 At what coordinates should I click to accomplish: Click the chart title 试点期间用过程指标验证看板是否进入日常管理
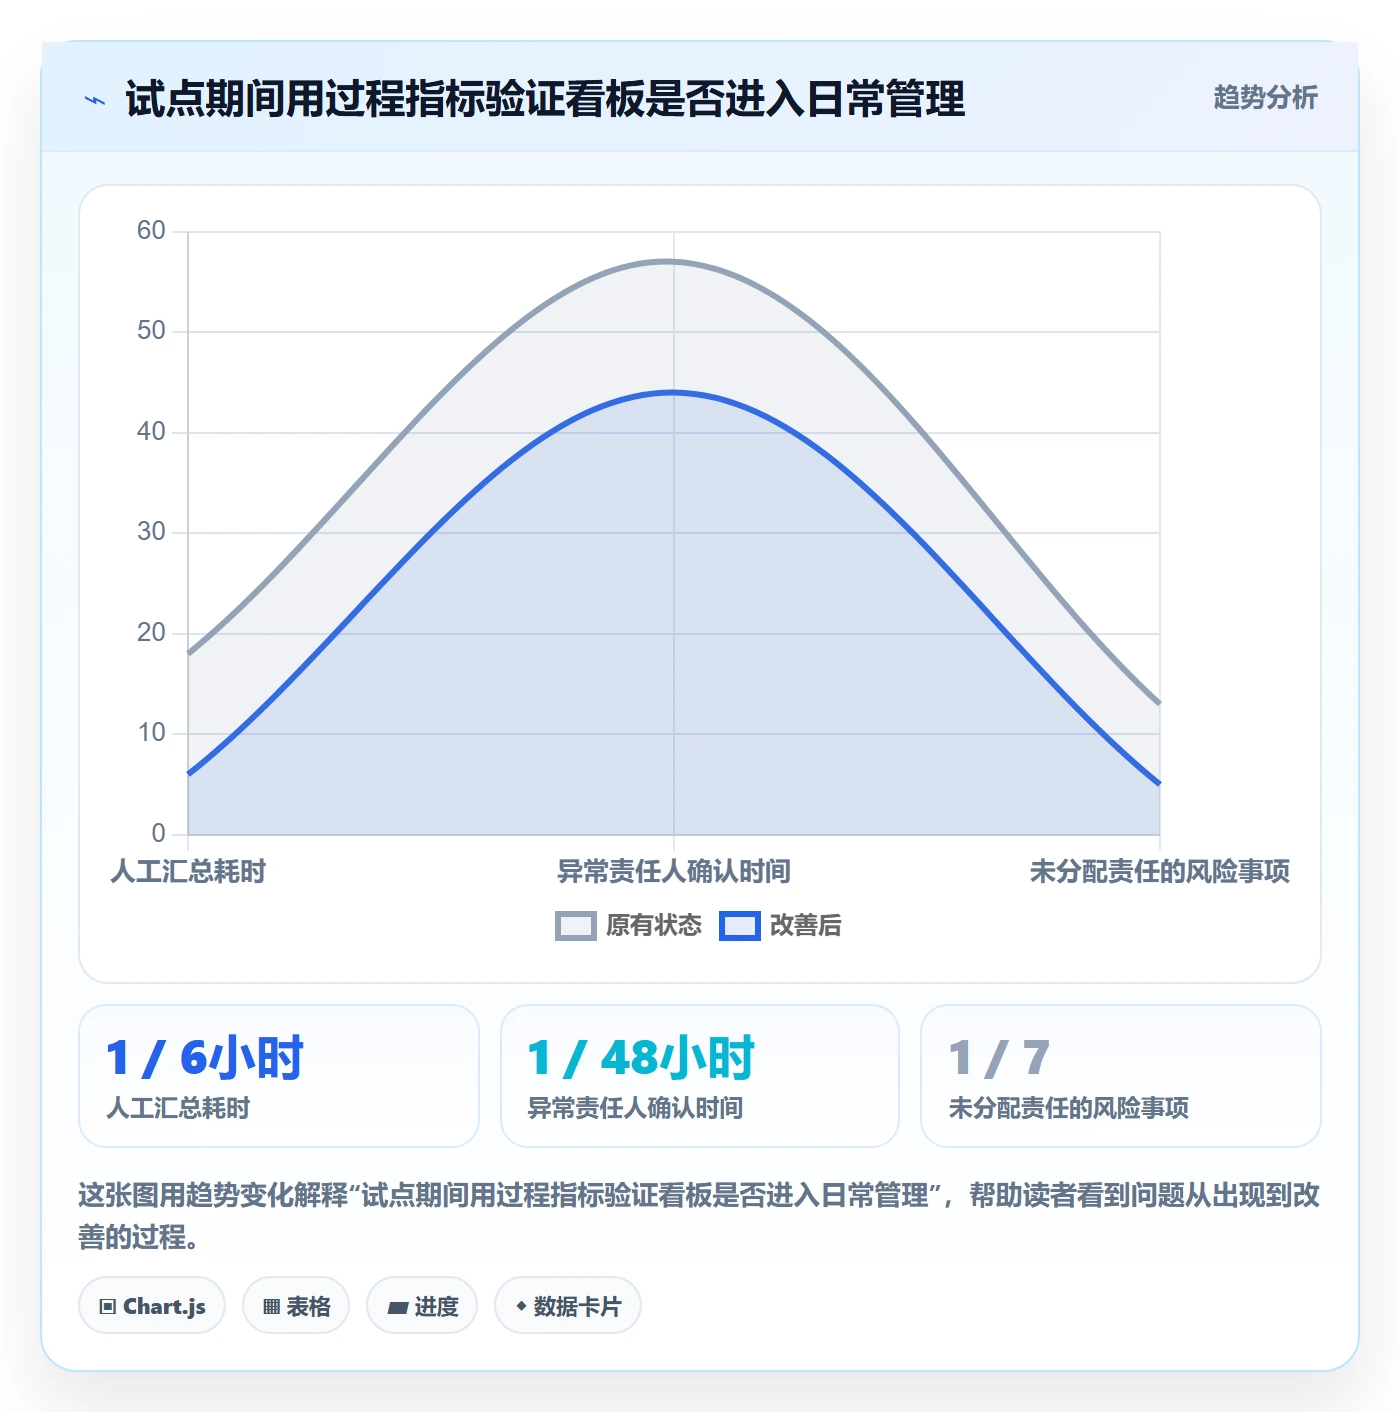(x=545, y=99)
